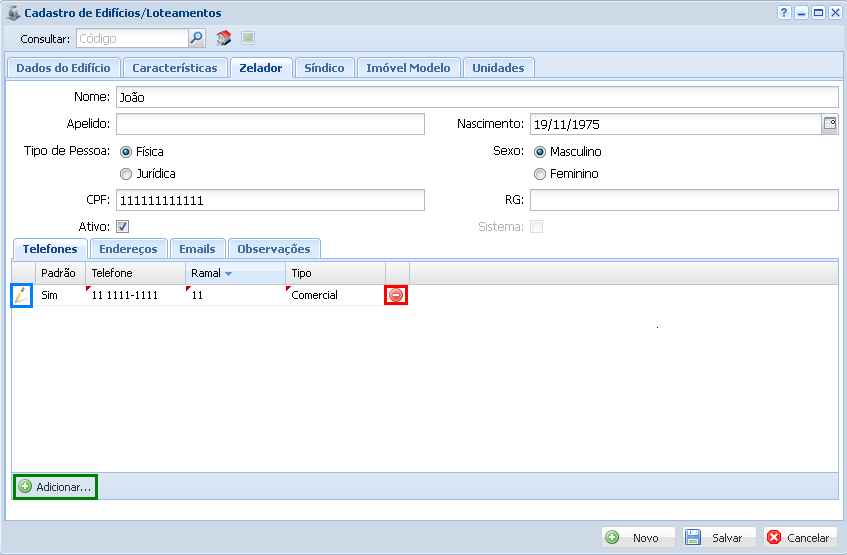
Task: Sort by the Ramal column arrow
Action: [x=228, y=273]
